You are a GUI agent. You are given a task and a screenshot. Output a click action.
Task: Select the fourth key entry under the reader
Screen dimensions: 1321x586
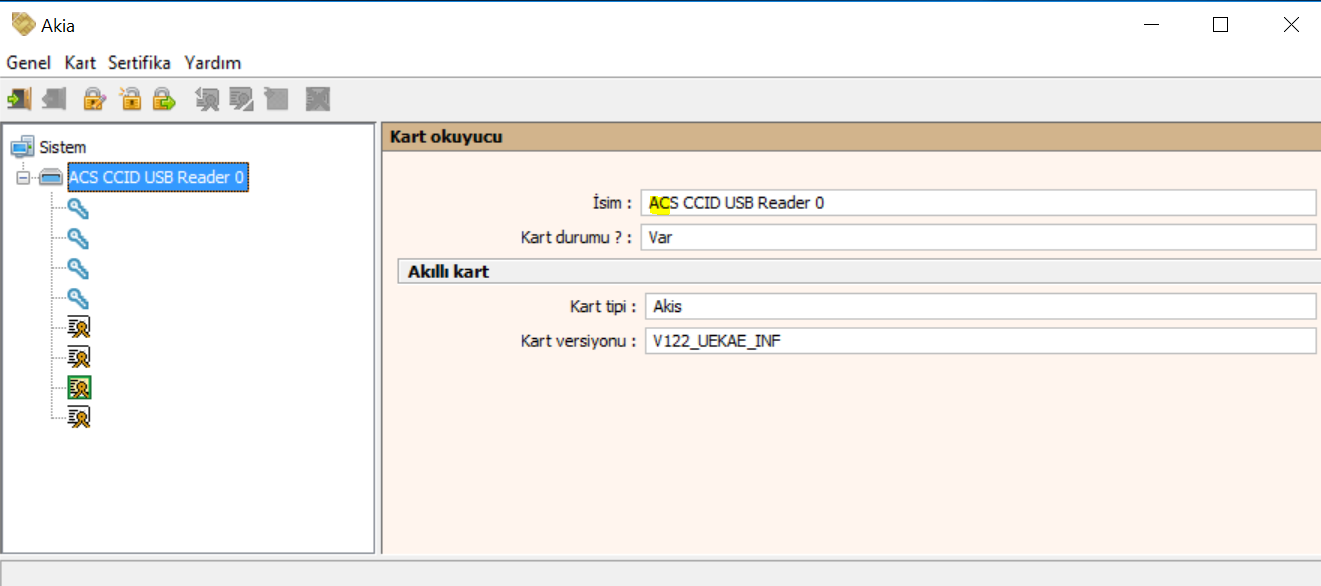[x=78, y=297]
